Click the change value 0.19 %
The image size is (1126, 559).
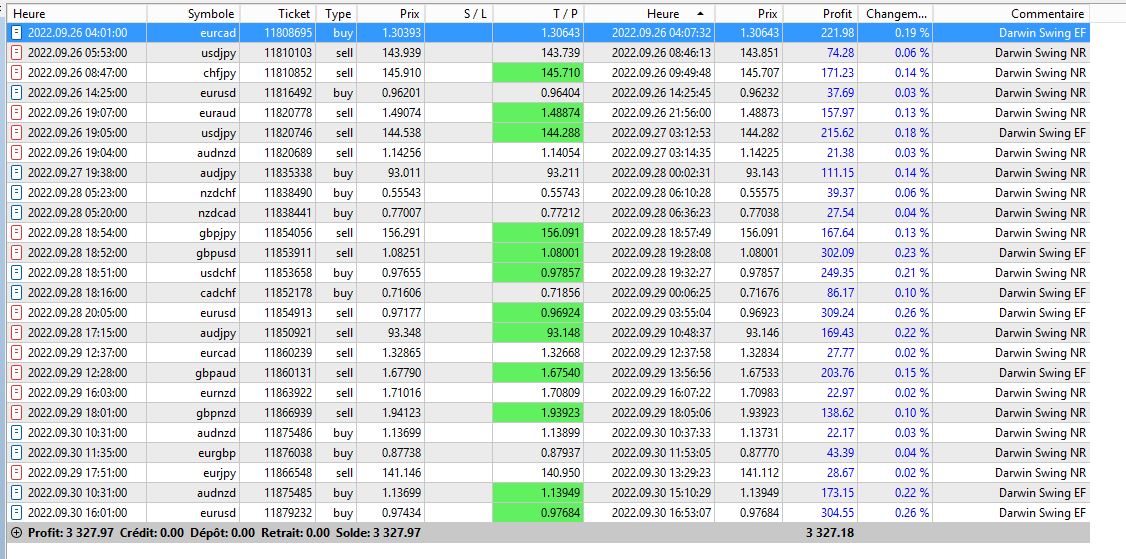point(912,32)
